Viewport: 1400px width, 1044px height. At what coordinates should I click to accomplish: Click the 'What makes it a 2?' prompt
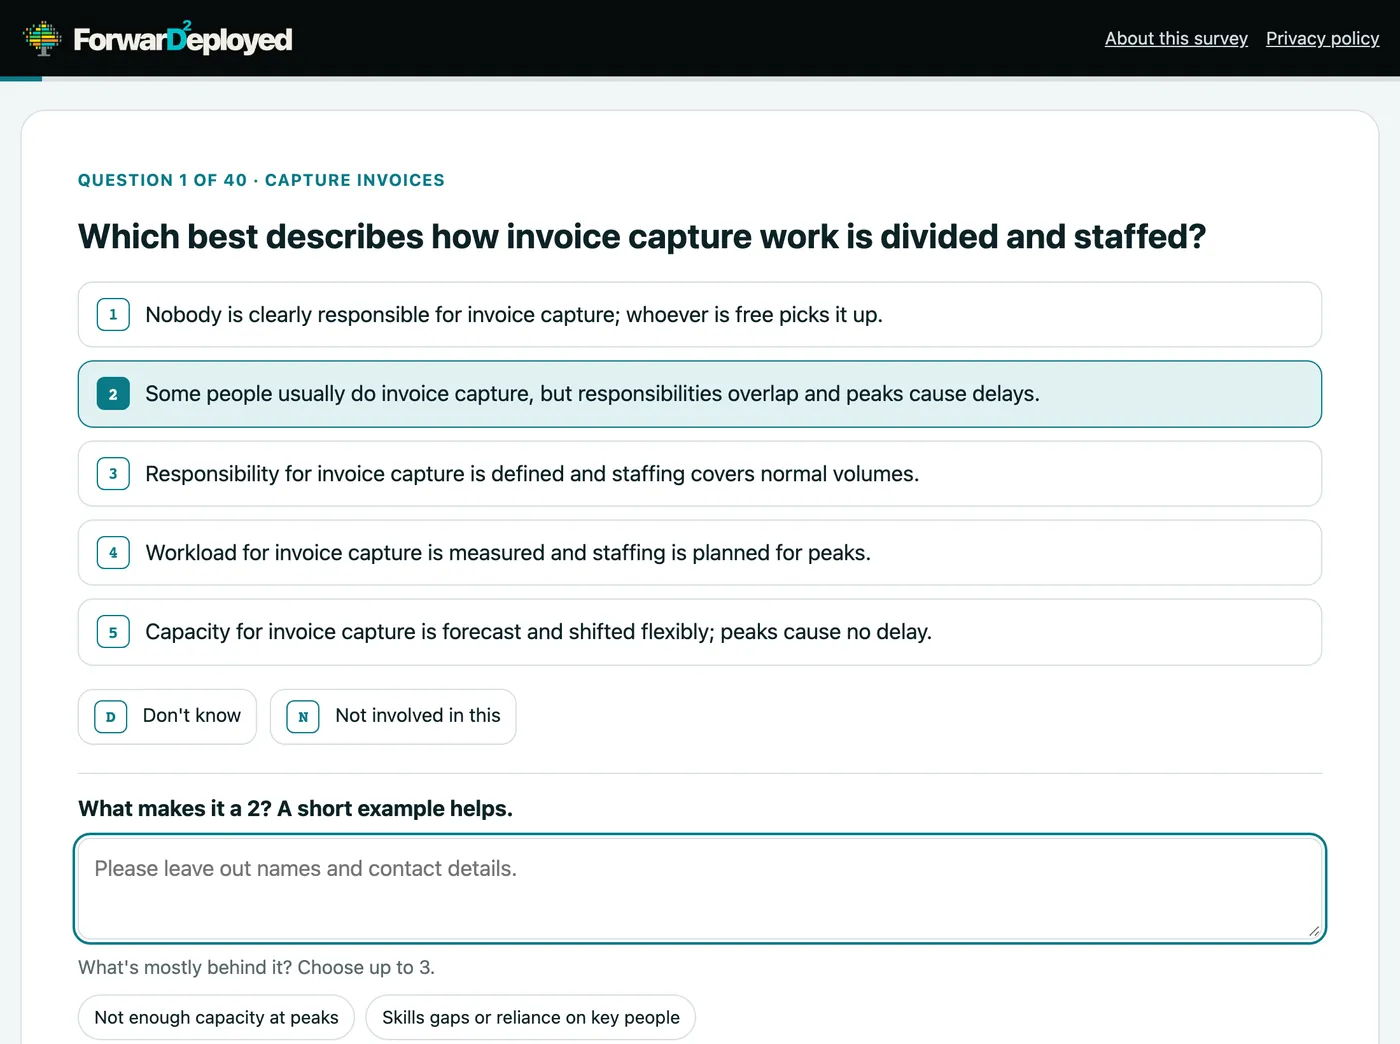295,808
